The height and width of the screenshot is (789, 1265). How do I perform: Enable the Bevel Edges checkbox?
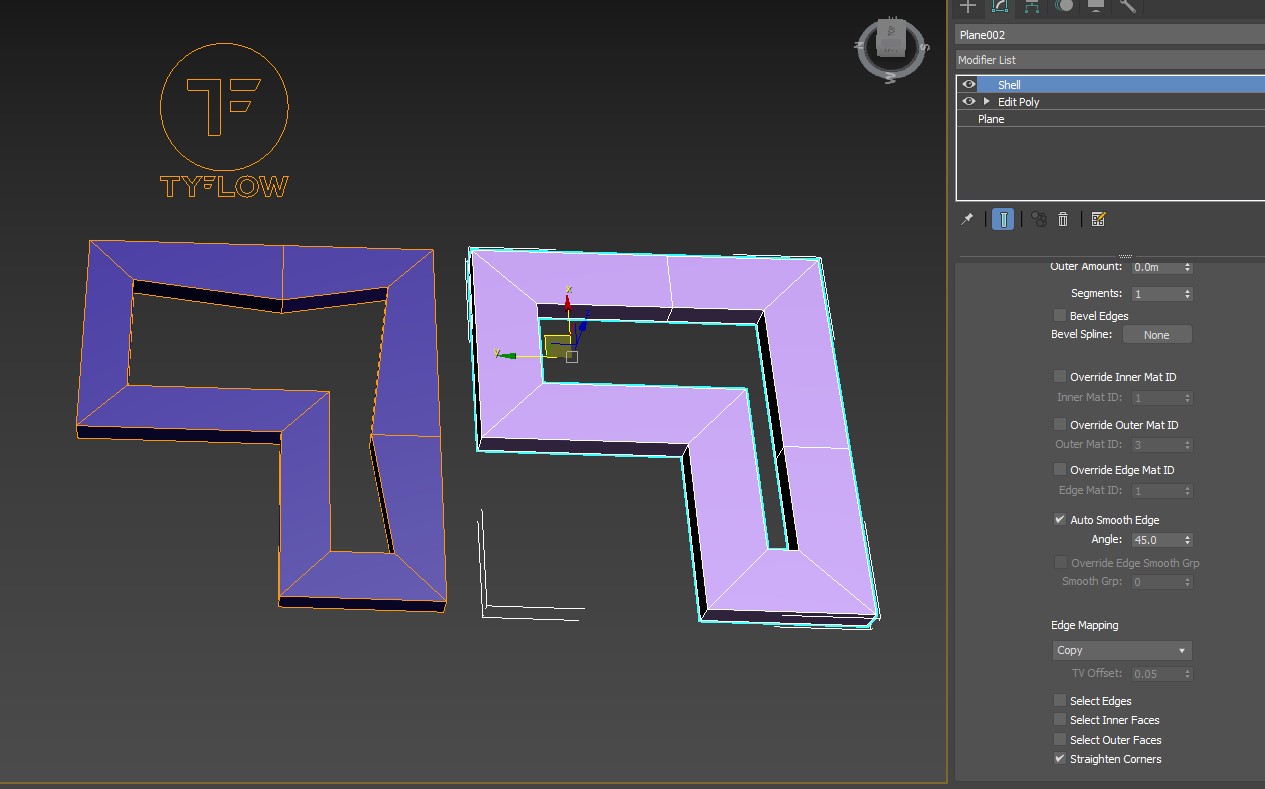1060,316
